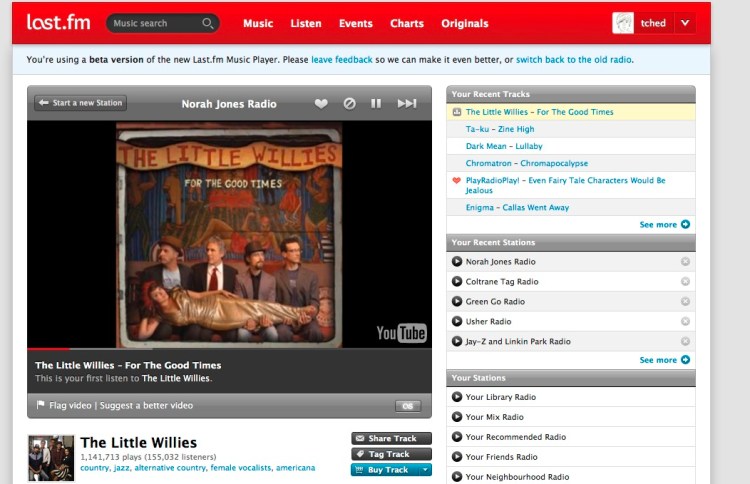This screenshot has height=484, width=750.
Task: Click the Tag Track button
Action: [391, 454]
